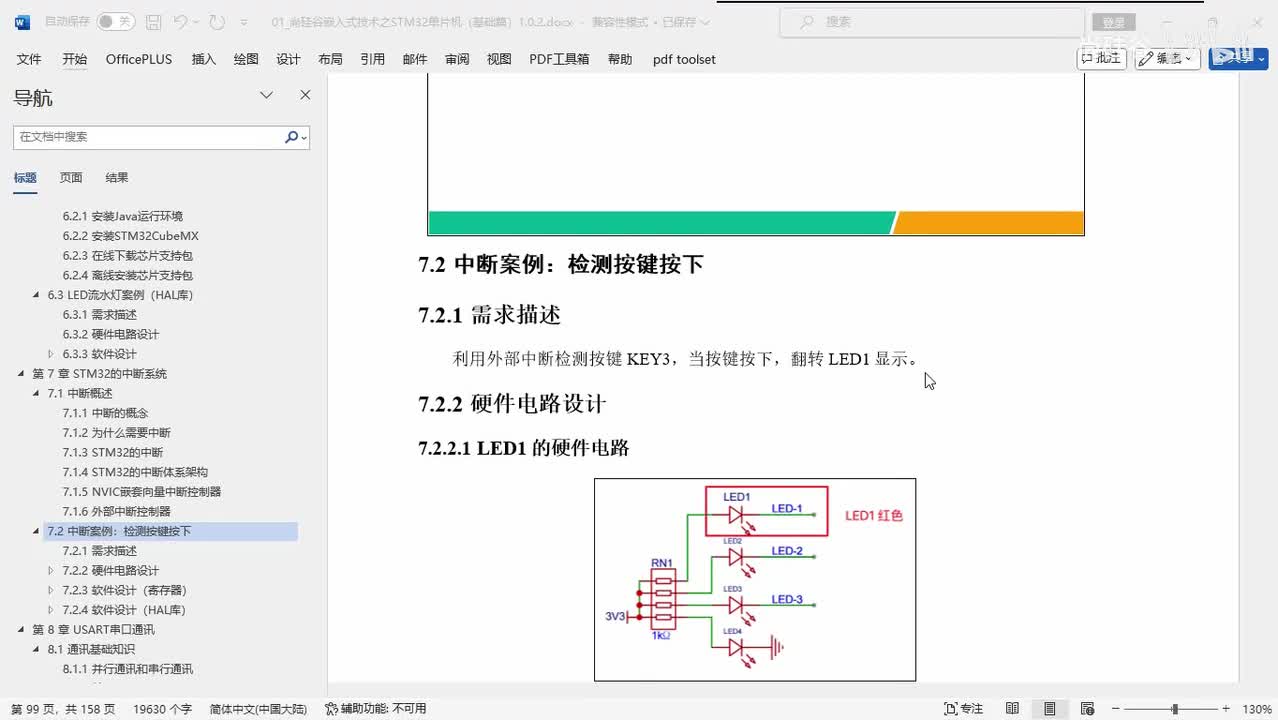Click the Word application icon in title bar
The image size is (1278, 720).
22,21
